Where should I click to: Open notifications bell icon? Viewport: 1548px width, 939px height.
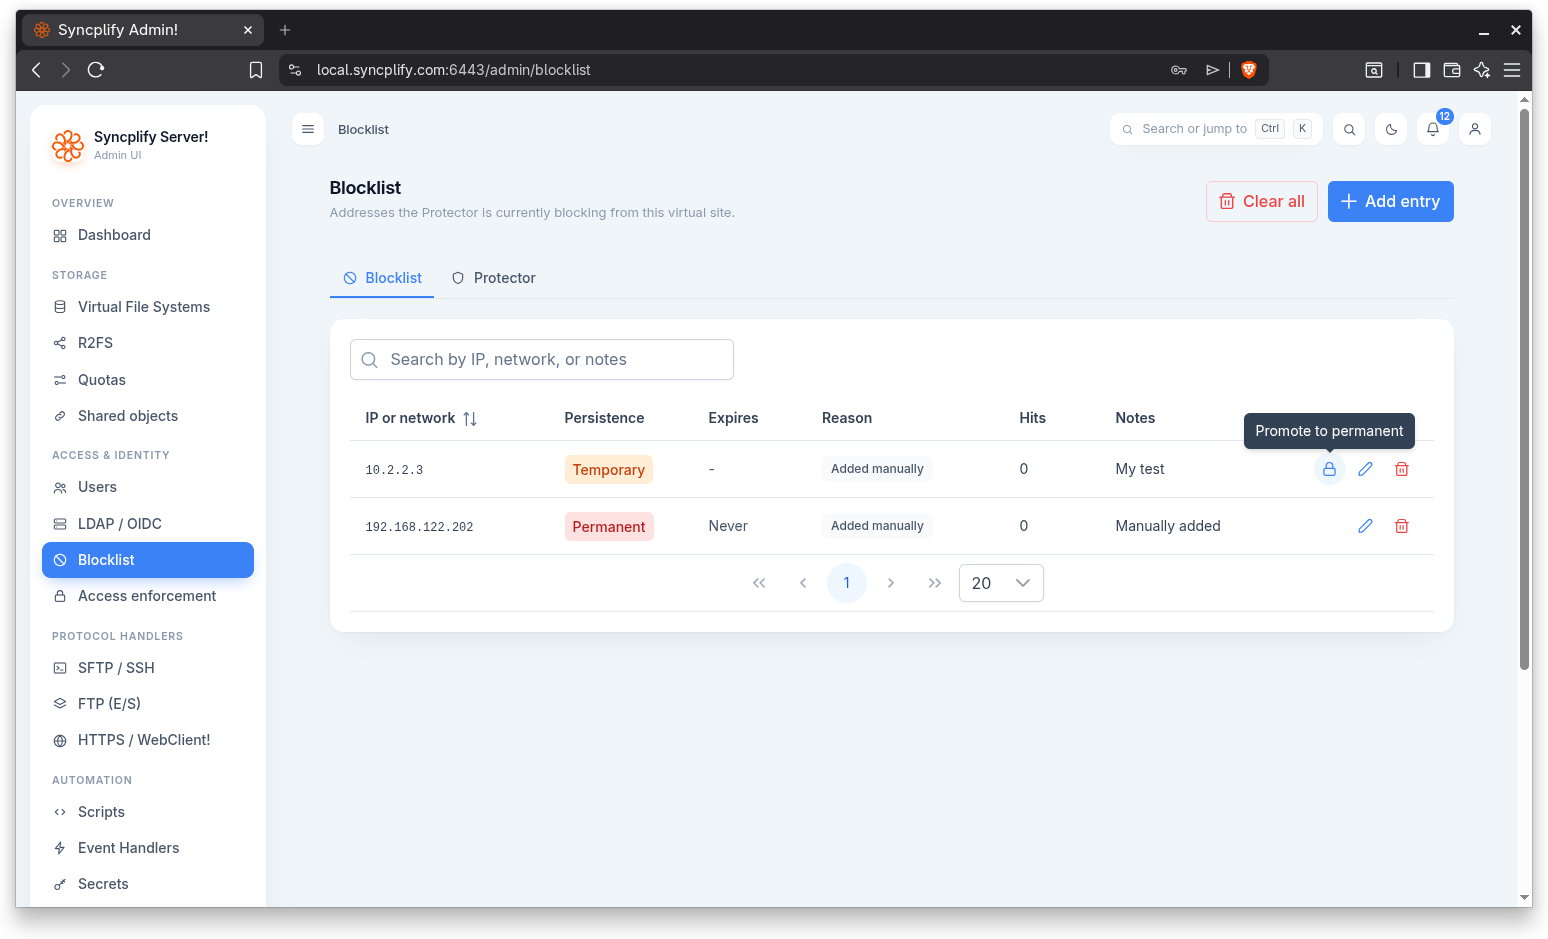click(x=1433, y=129)
